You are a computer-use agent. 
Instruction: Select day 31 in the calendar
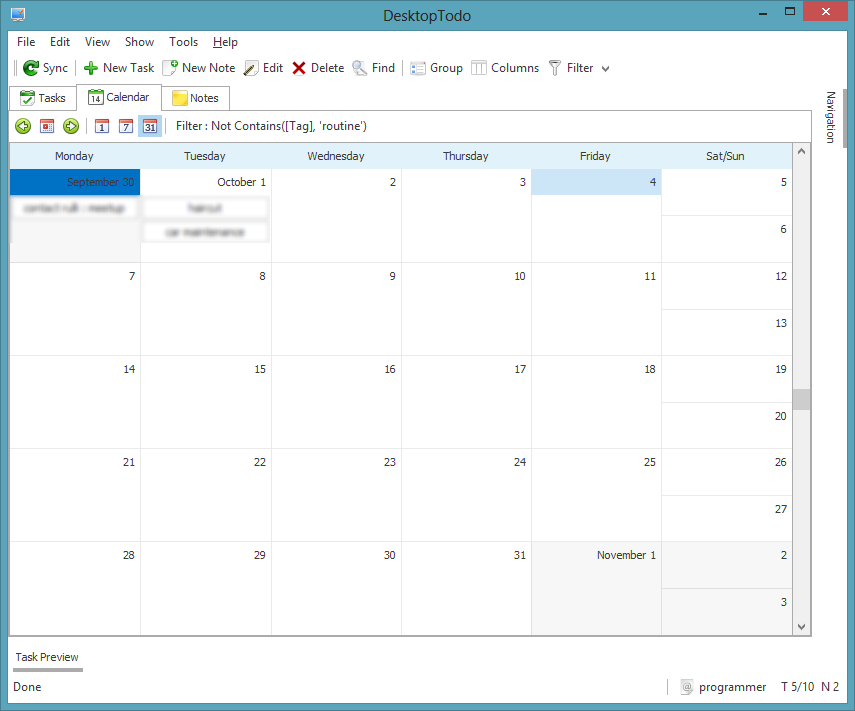pos(466,588)
